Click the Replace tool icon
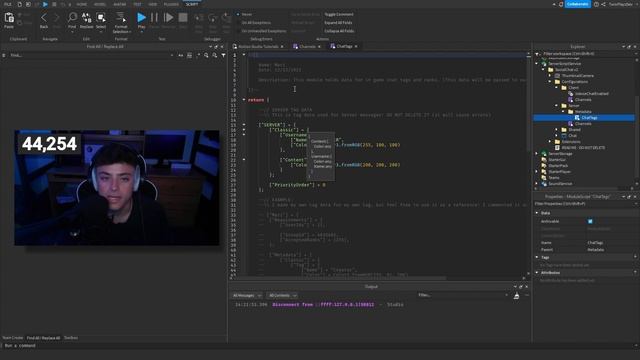Image resolution: width=640 pixels, height=360 pixels. [x=86, y=17]
